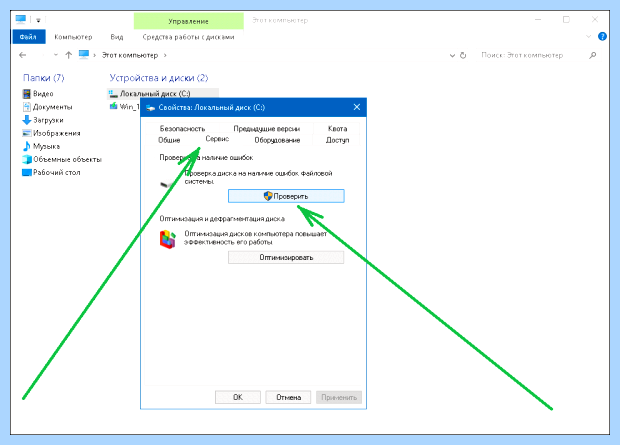This screenshot has height=445, width=620.
Task: Select the Видео folder
Action: (38, 94)
